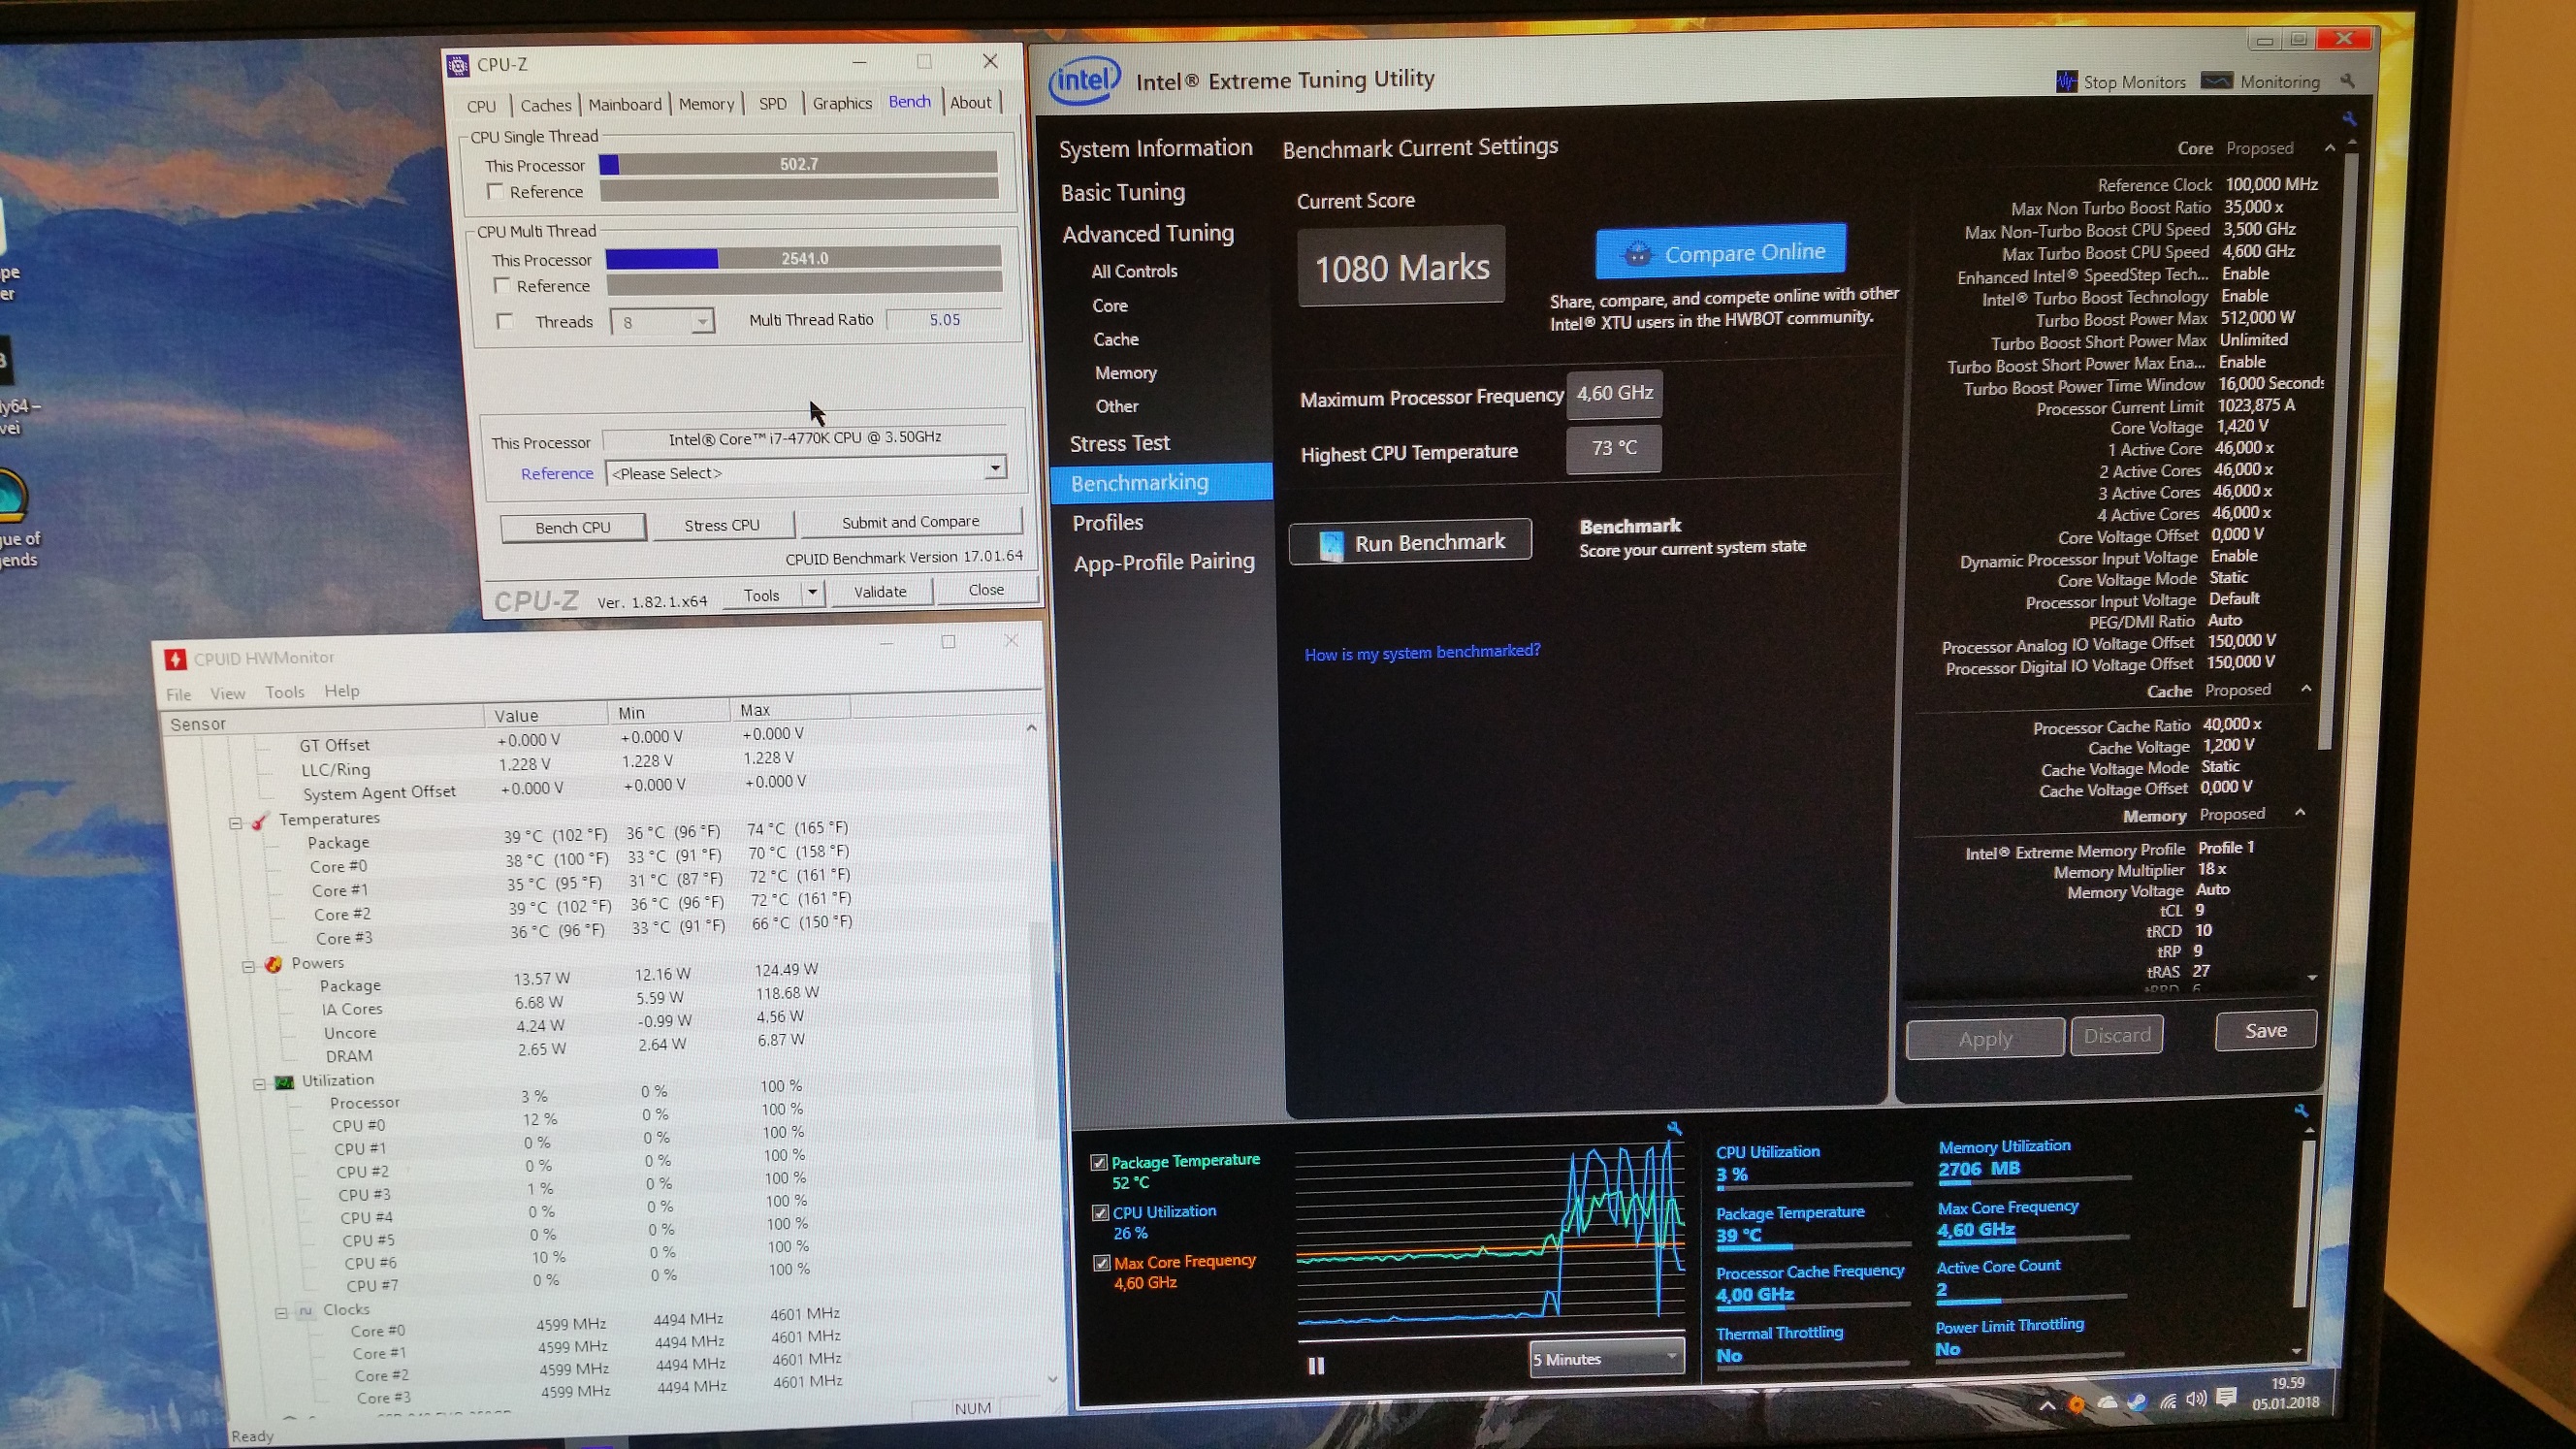This screenshot has height=1449, width=2576.
Task: Show hidden tray icons with taskbar chevron
Action: [x=2047, y=1405]
